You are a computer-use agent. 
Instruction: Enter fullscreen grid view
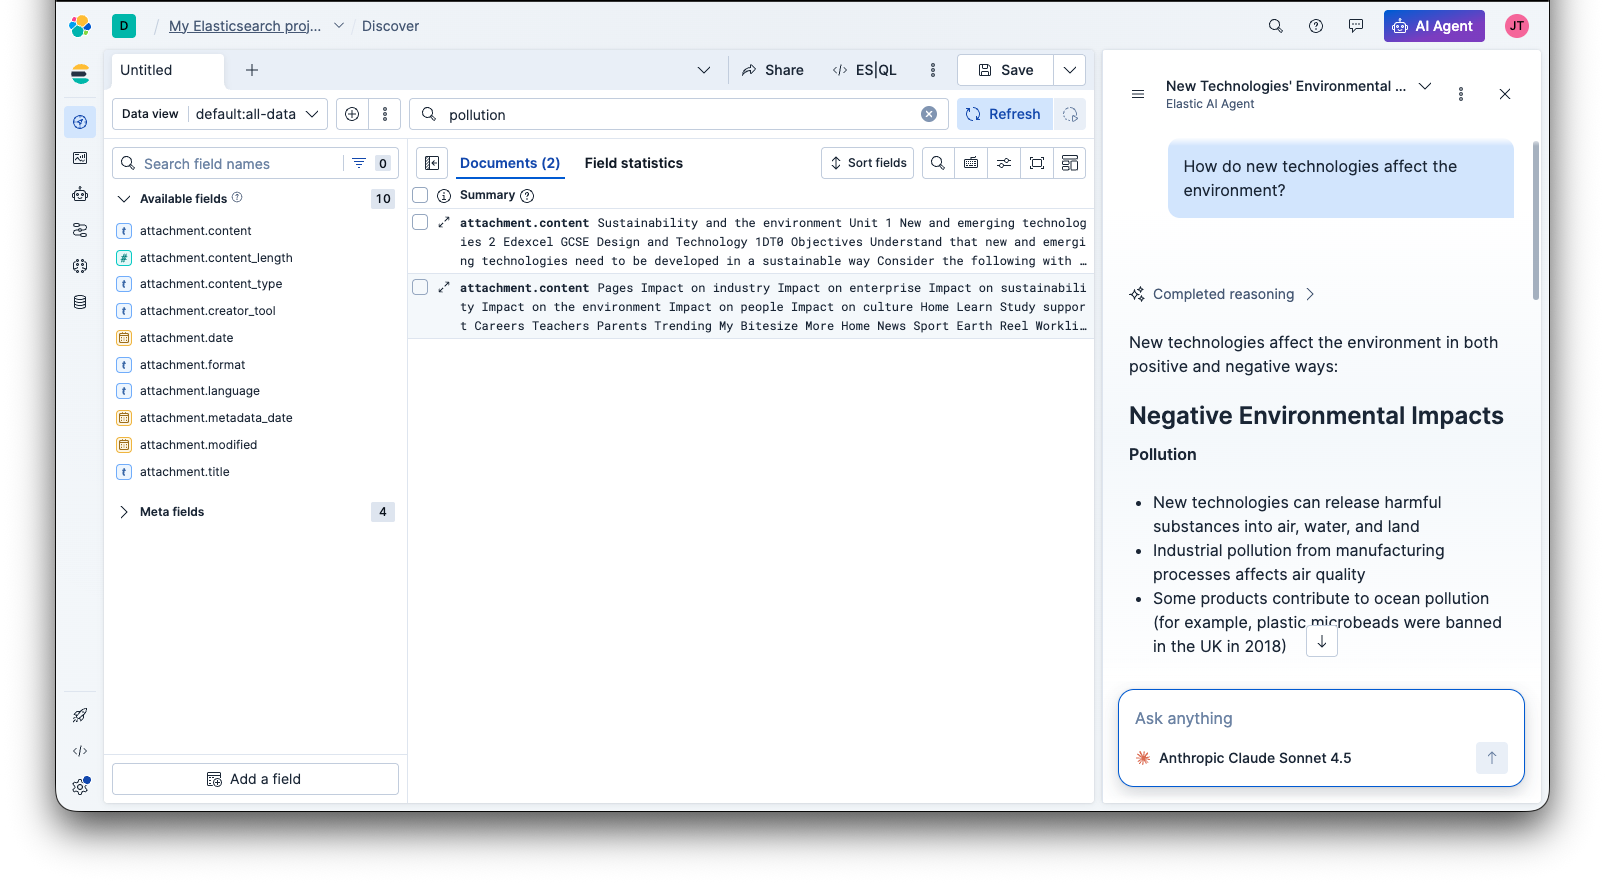click(1037, 163)
